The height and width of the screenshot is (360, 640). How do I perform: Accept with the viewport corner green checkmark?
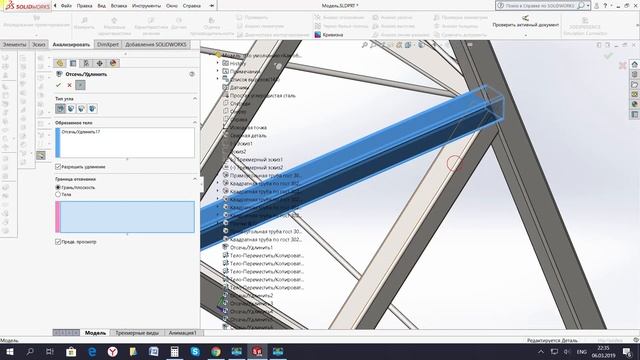[608, 56]
